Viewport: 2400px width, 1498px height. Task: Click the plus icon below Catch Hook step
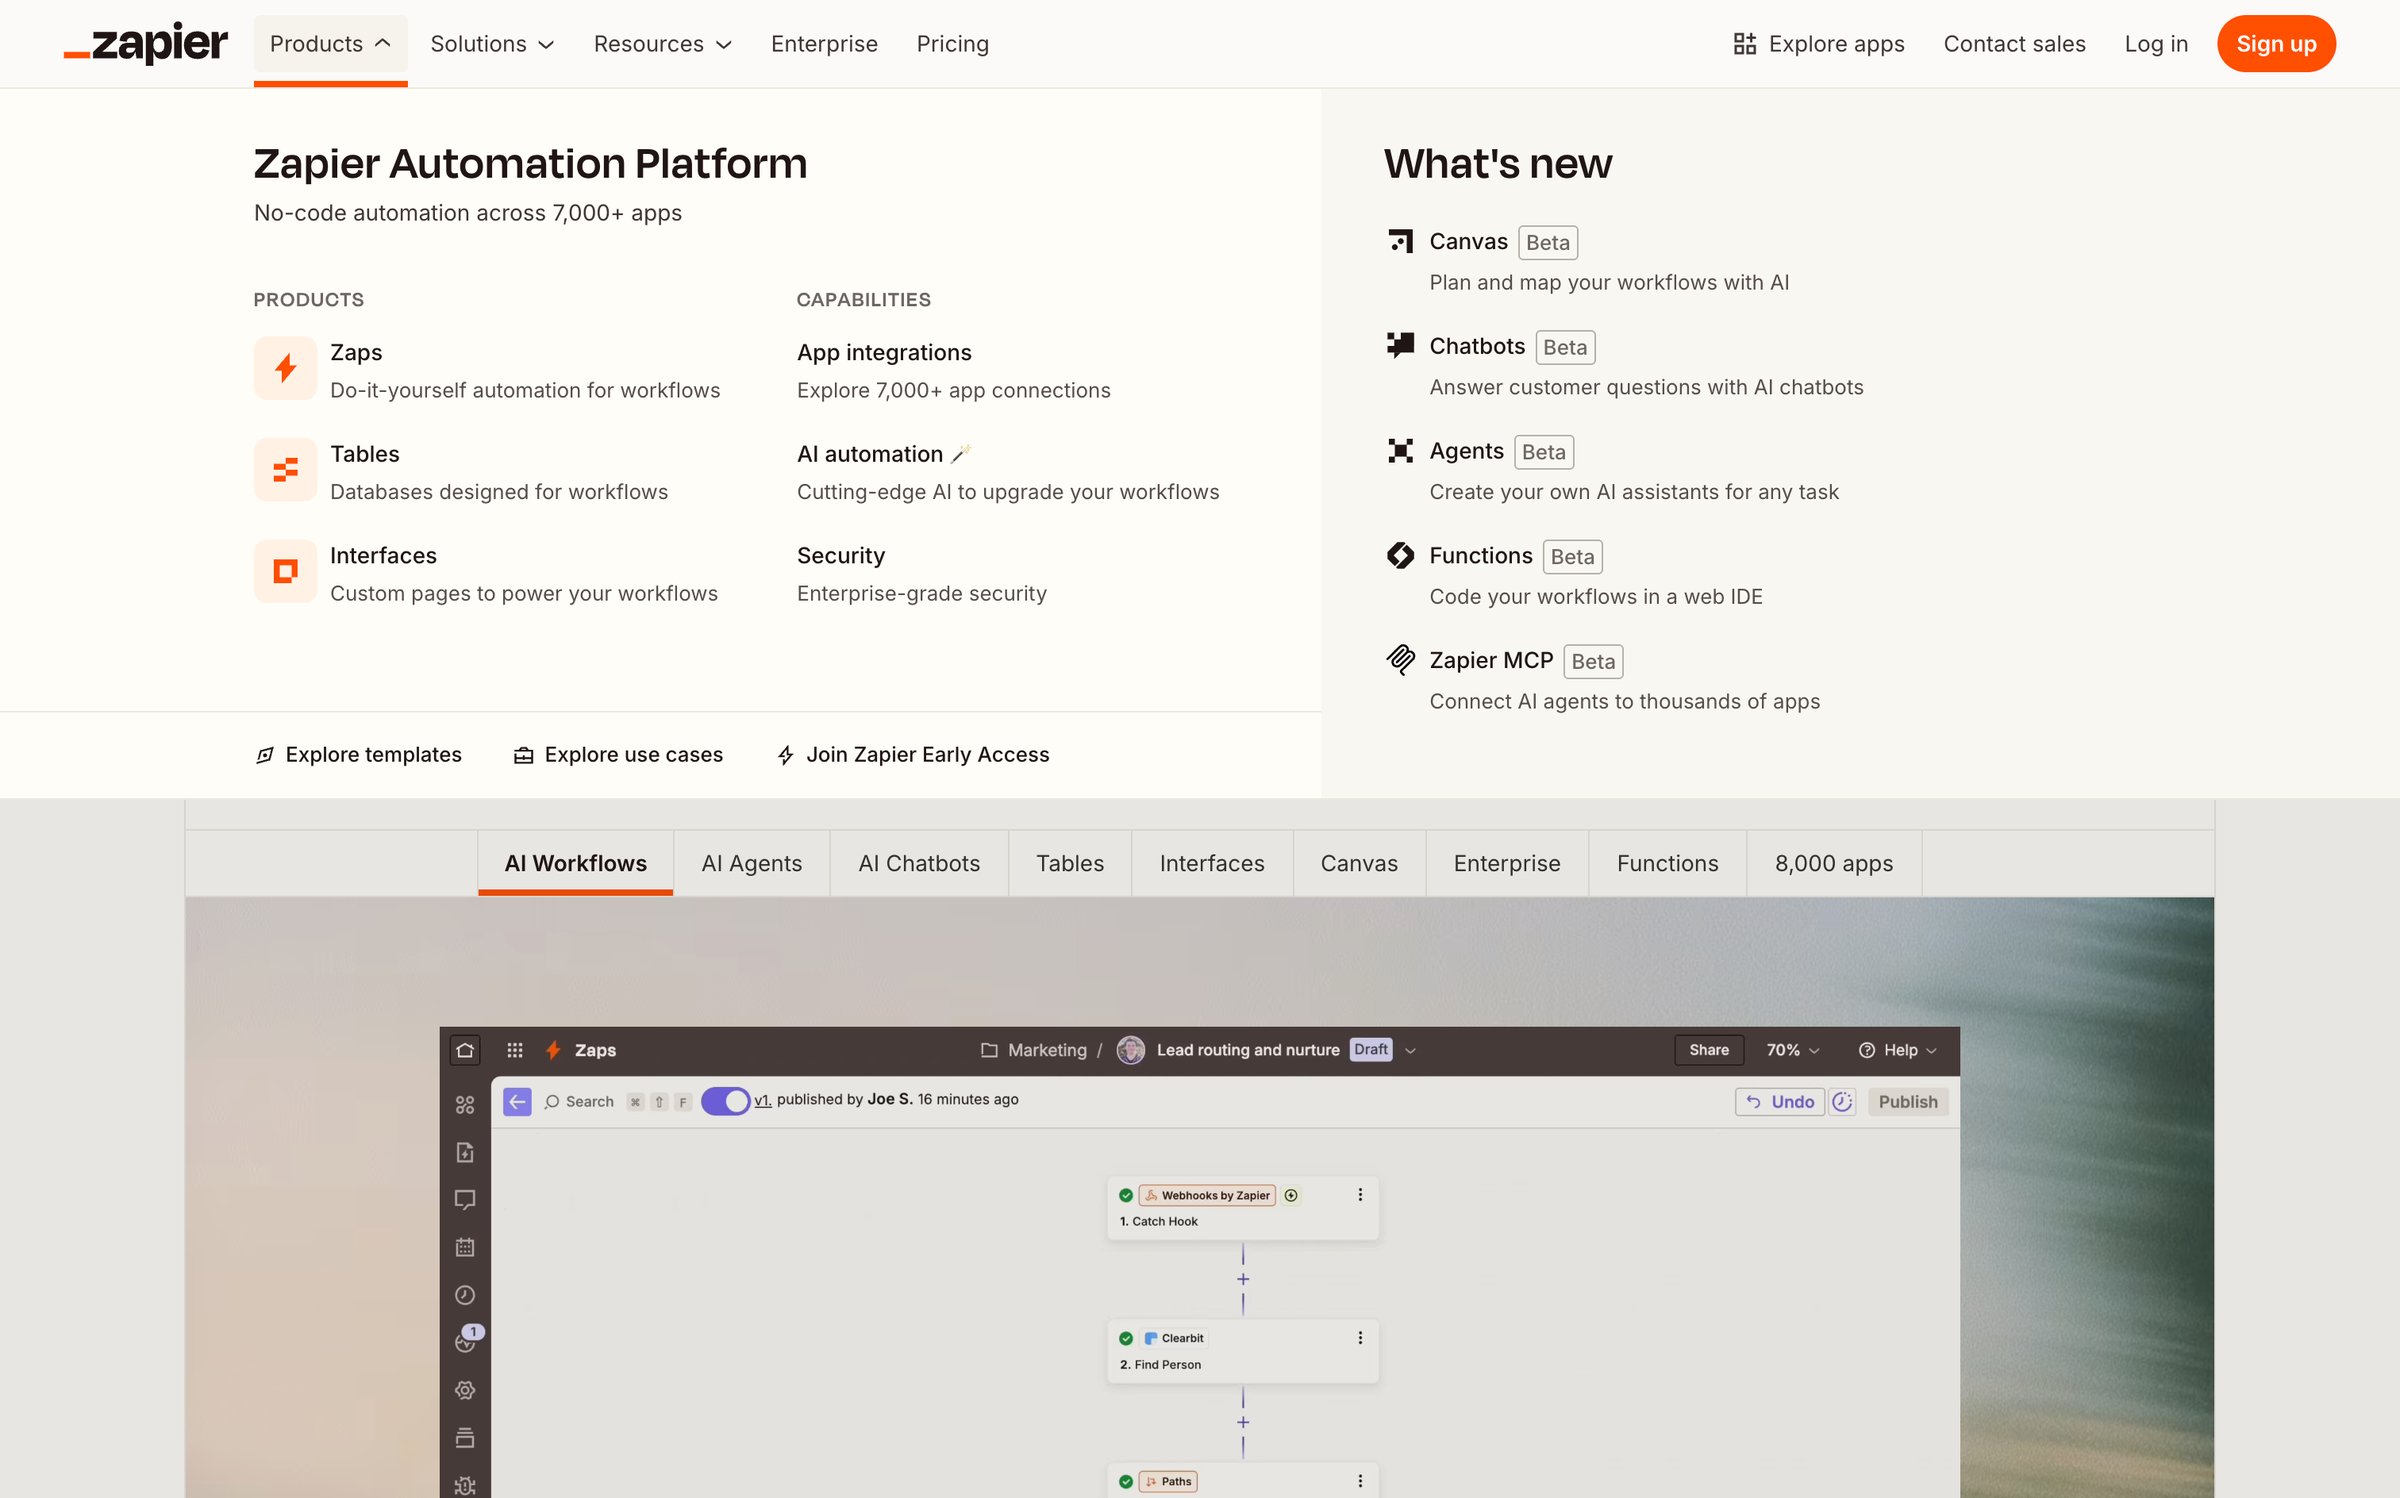coord(1243,1279)
